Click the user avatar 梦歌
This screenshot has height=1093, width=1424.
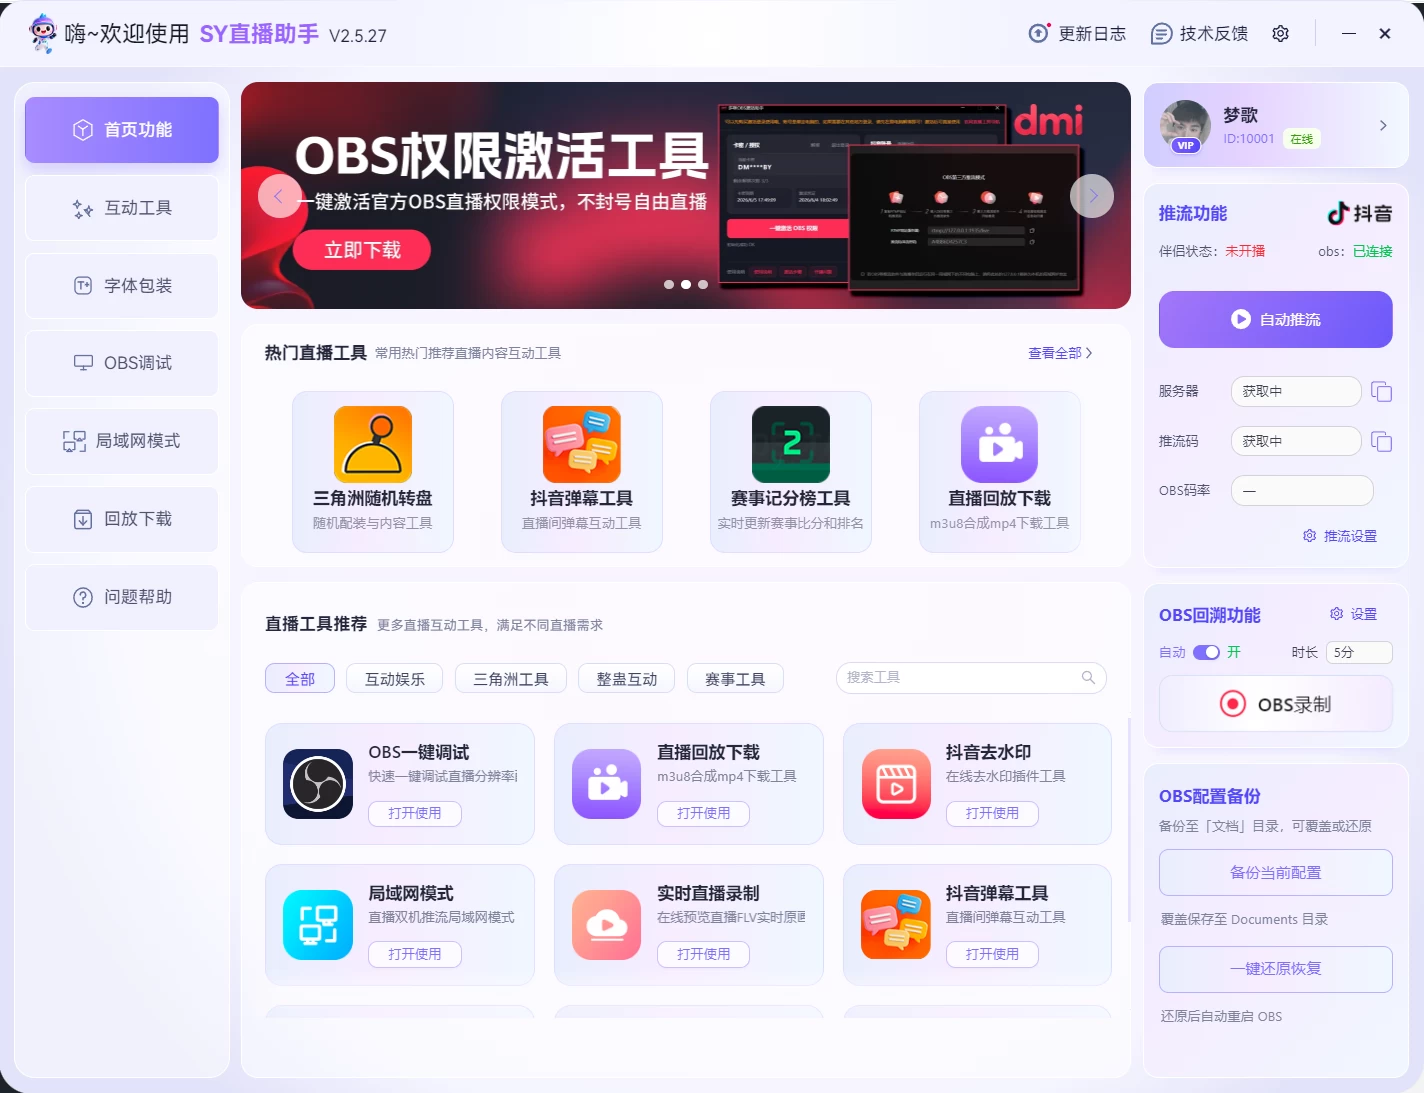1186,126
